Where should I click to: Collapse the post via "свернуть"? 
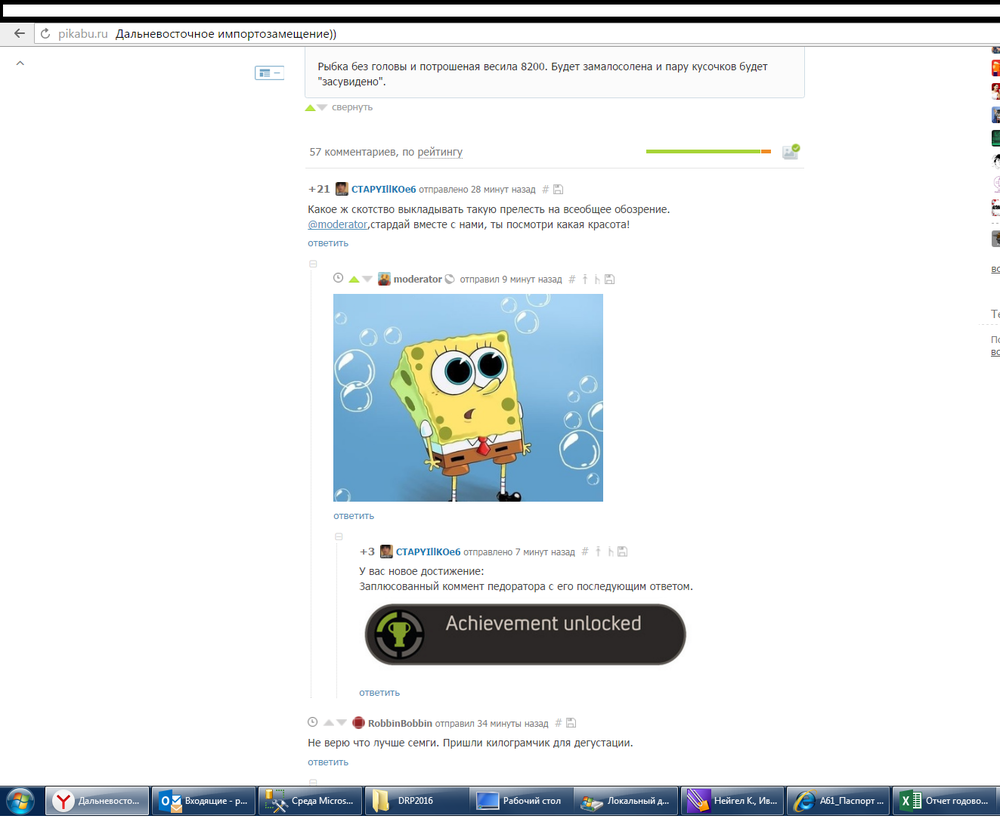point(352,107)
